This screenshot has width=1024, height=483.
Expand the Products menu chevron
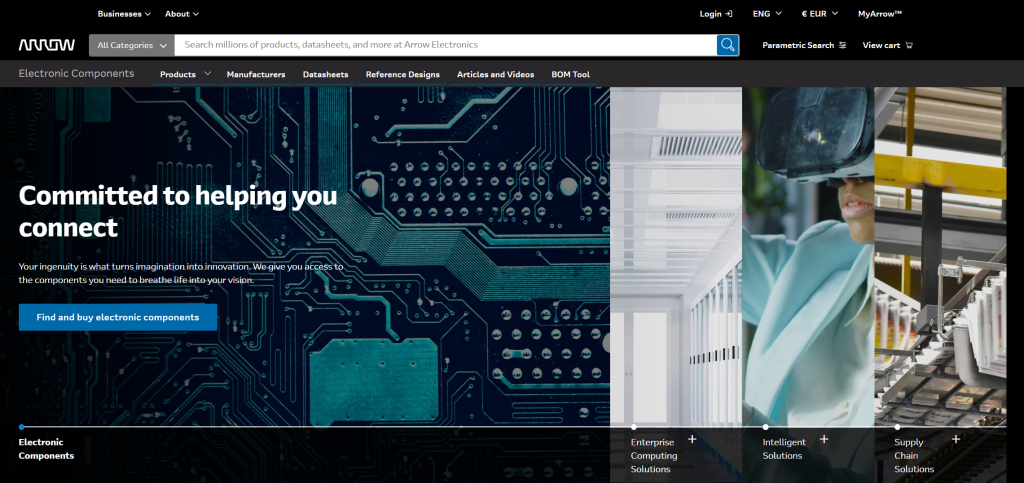pyautogui.click(x=208, y=74)
